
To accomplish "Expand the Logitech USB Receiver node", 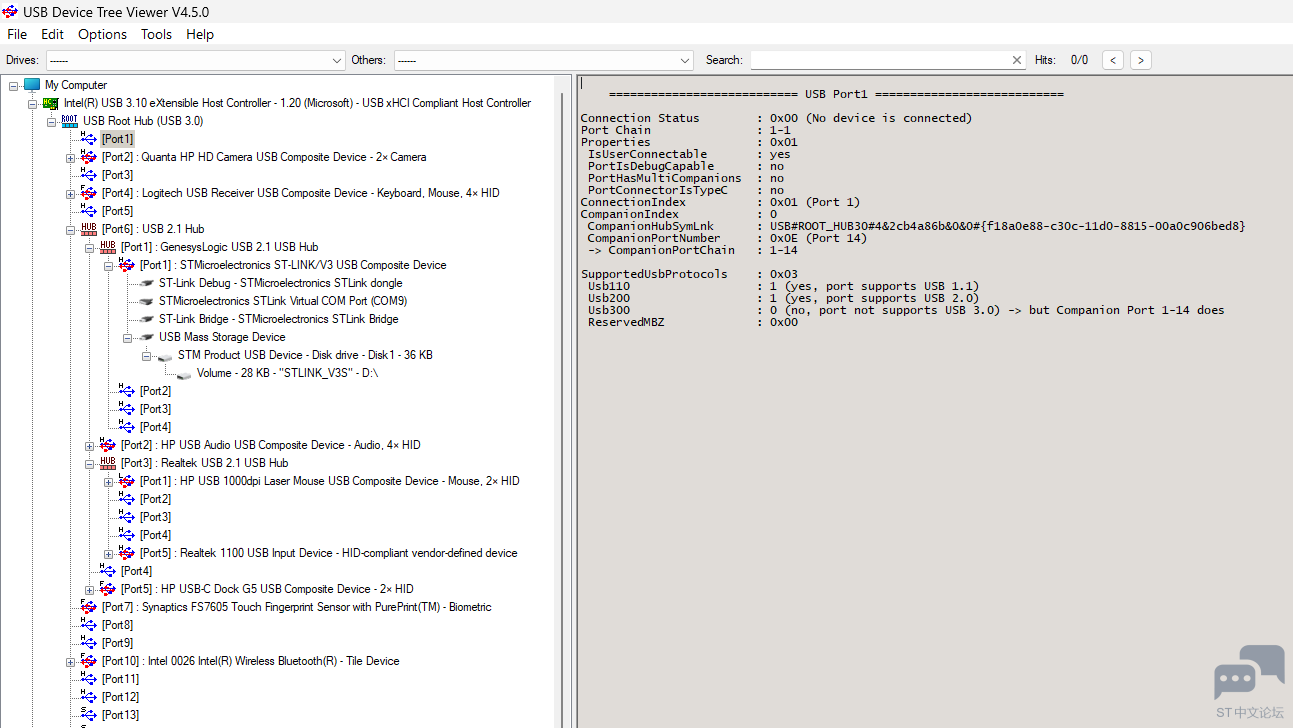I will click(x=70, y=194).
